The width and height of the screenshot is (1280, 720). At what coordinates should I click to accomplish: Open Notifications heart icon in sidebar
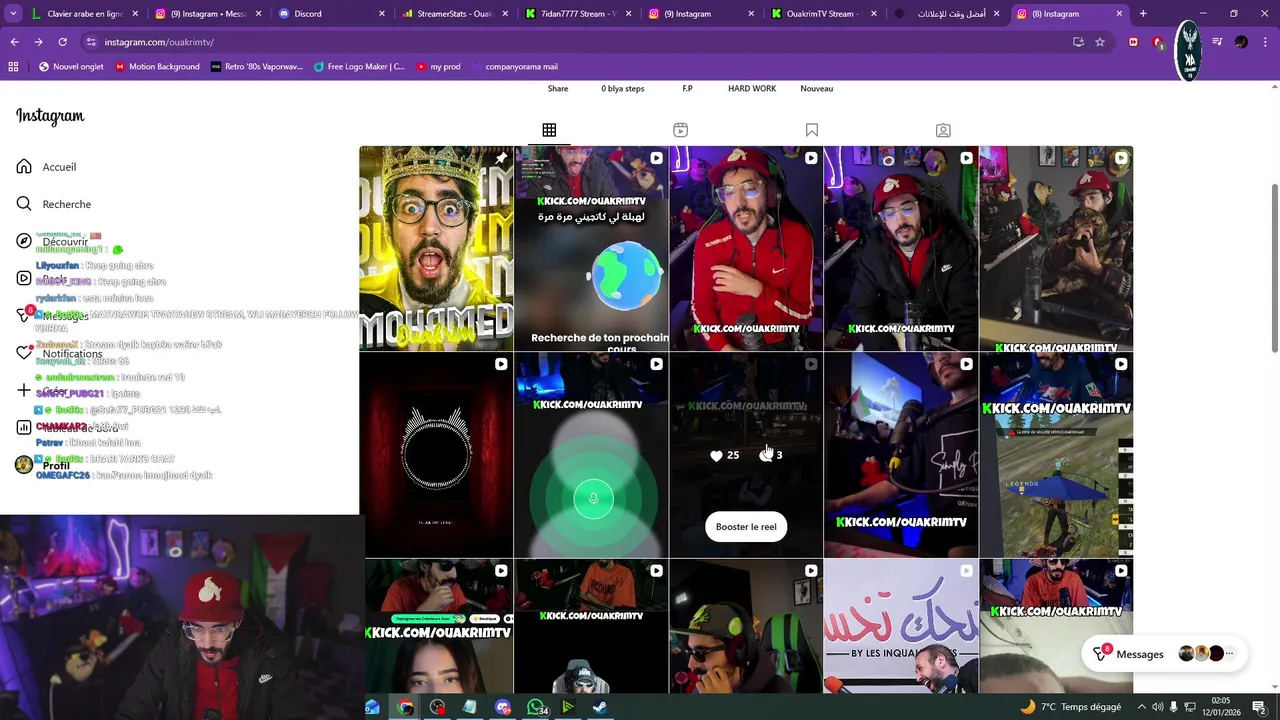tap(24, 353)
